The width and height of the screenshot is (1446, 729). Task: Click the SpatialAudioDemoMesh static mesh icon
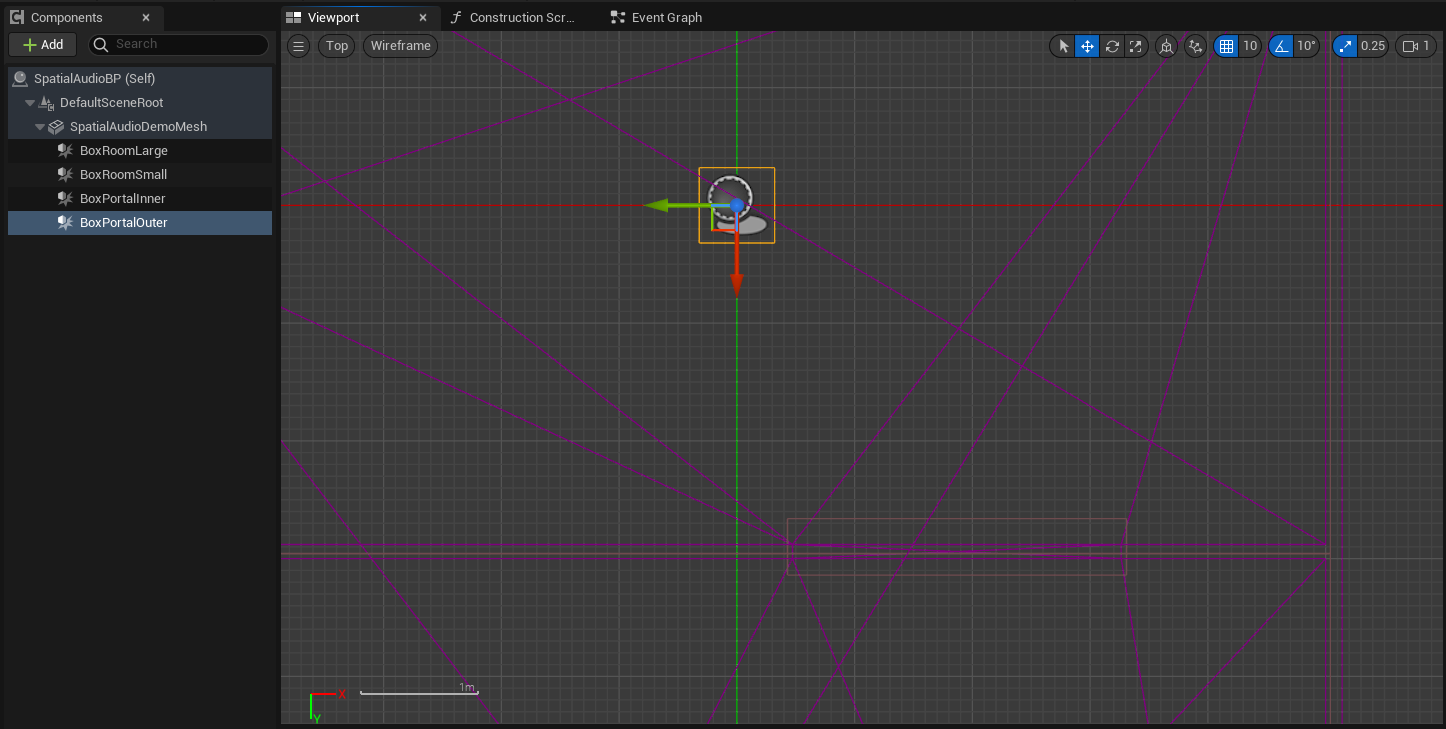[x=56, y=127]
